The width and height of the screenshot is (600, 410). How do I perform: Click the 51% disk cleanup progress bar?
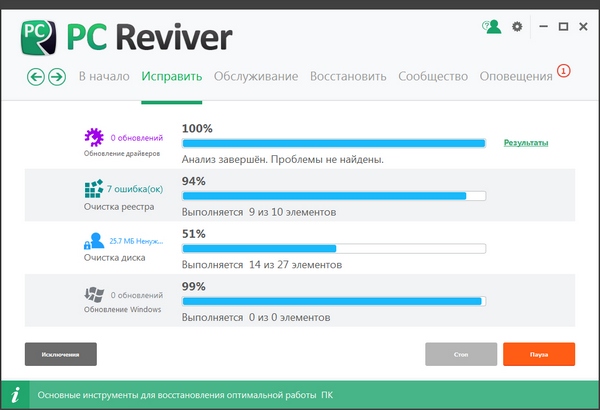click(334, 248)
